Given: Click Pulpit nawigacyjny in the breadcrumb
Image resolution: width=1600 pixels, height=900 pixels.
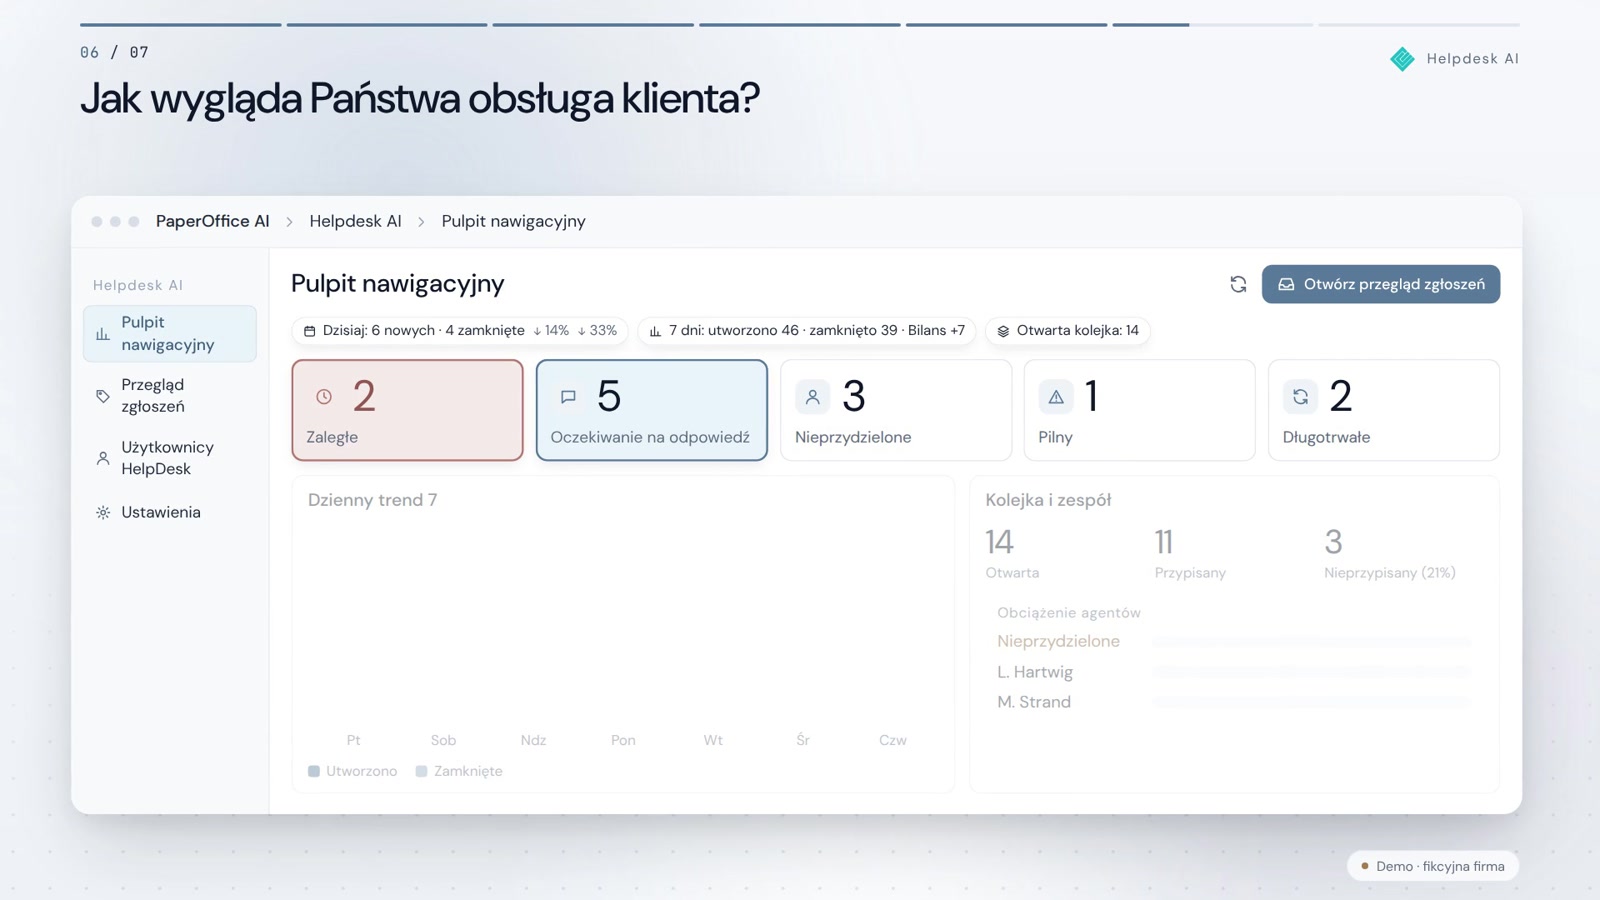Looking at the screenshot, I should coord(513,221).
